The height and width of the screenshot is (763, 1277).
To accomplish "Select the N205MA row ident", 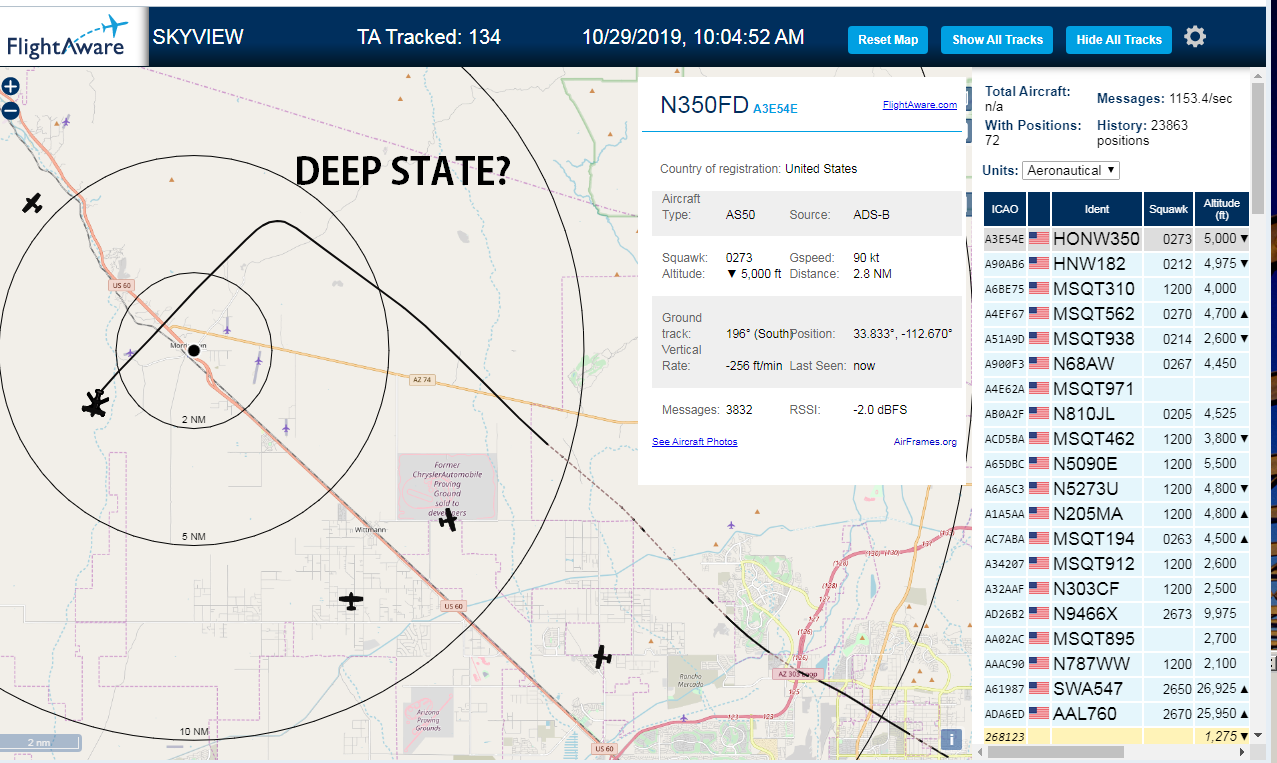I will (x=1096, y=514).
